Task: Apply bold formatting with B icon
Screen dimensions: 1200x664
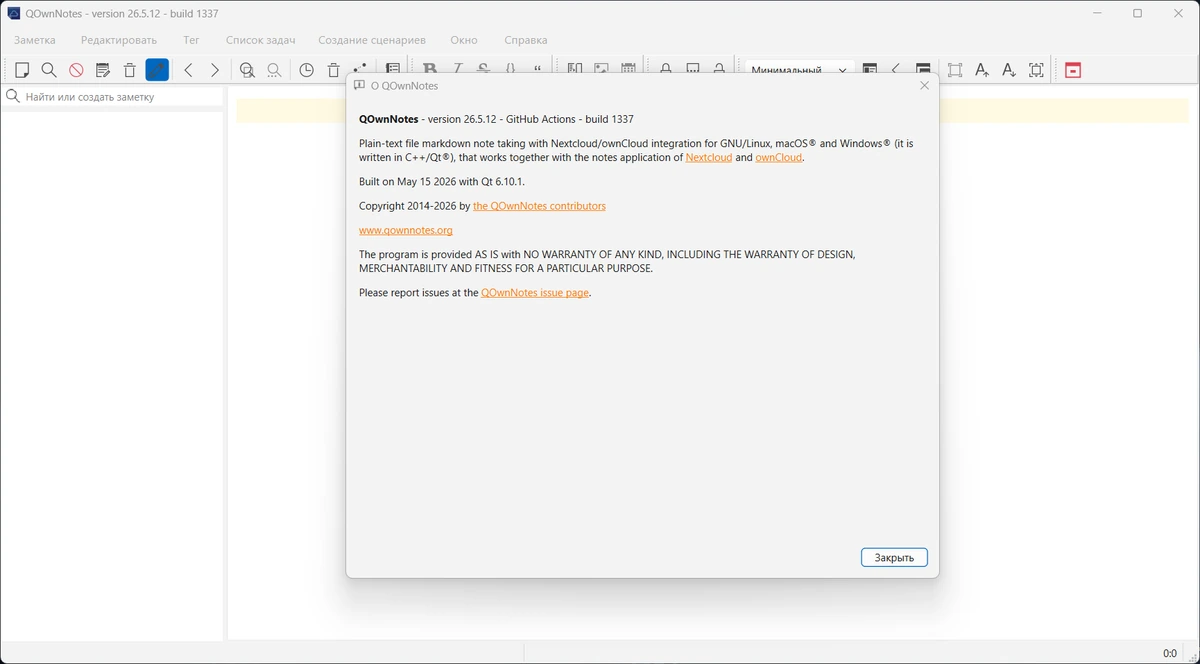Action: (x=430, y=70)
